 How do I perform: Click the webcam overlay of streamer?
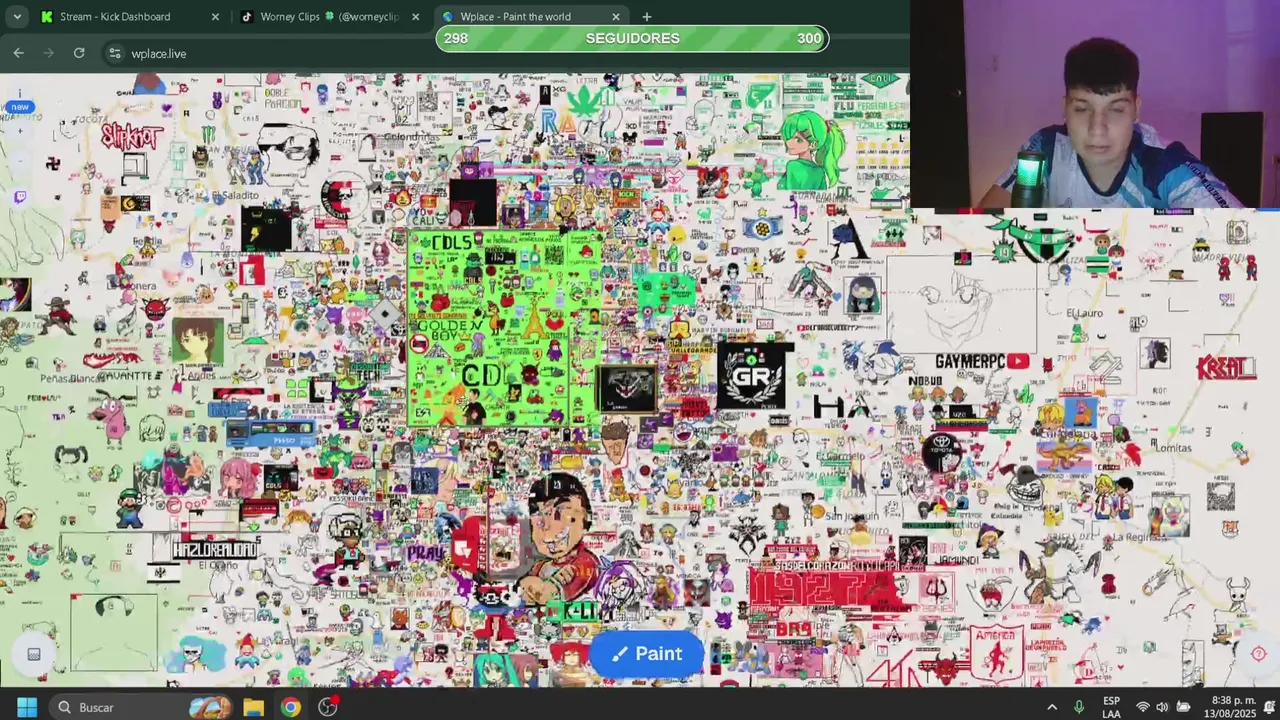pos(1095,104)
